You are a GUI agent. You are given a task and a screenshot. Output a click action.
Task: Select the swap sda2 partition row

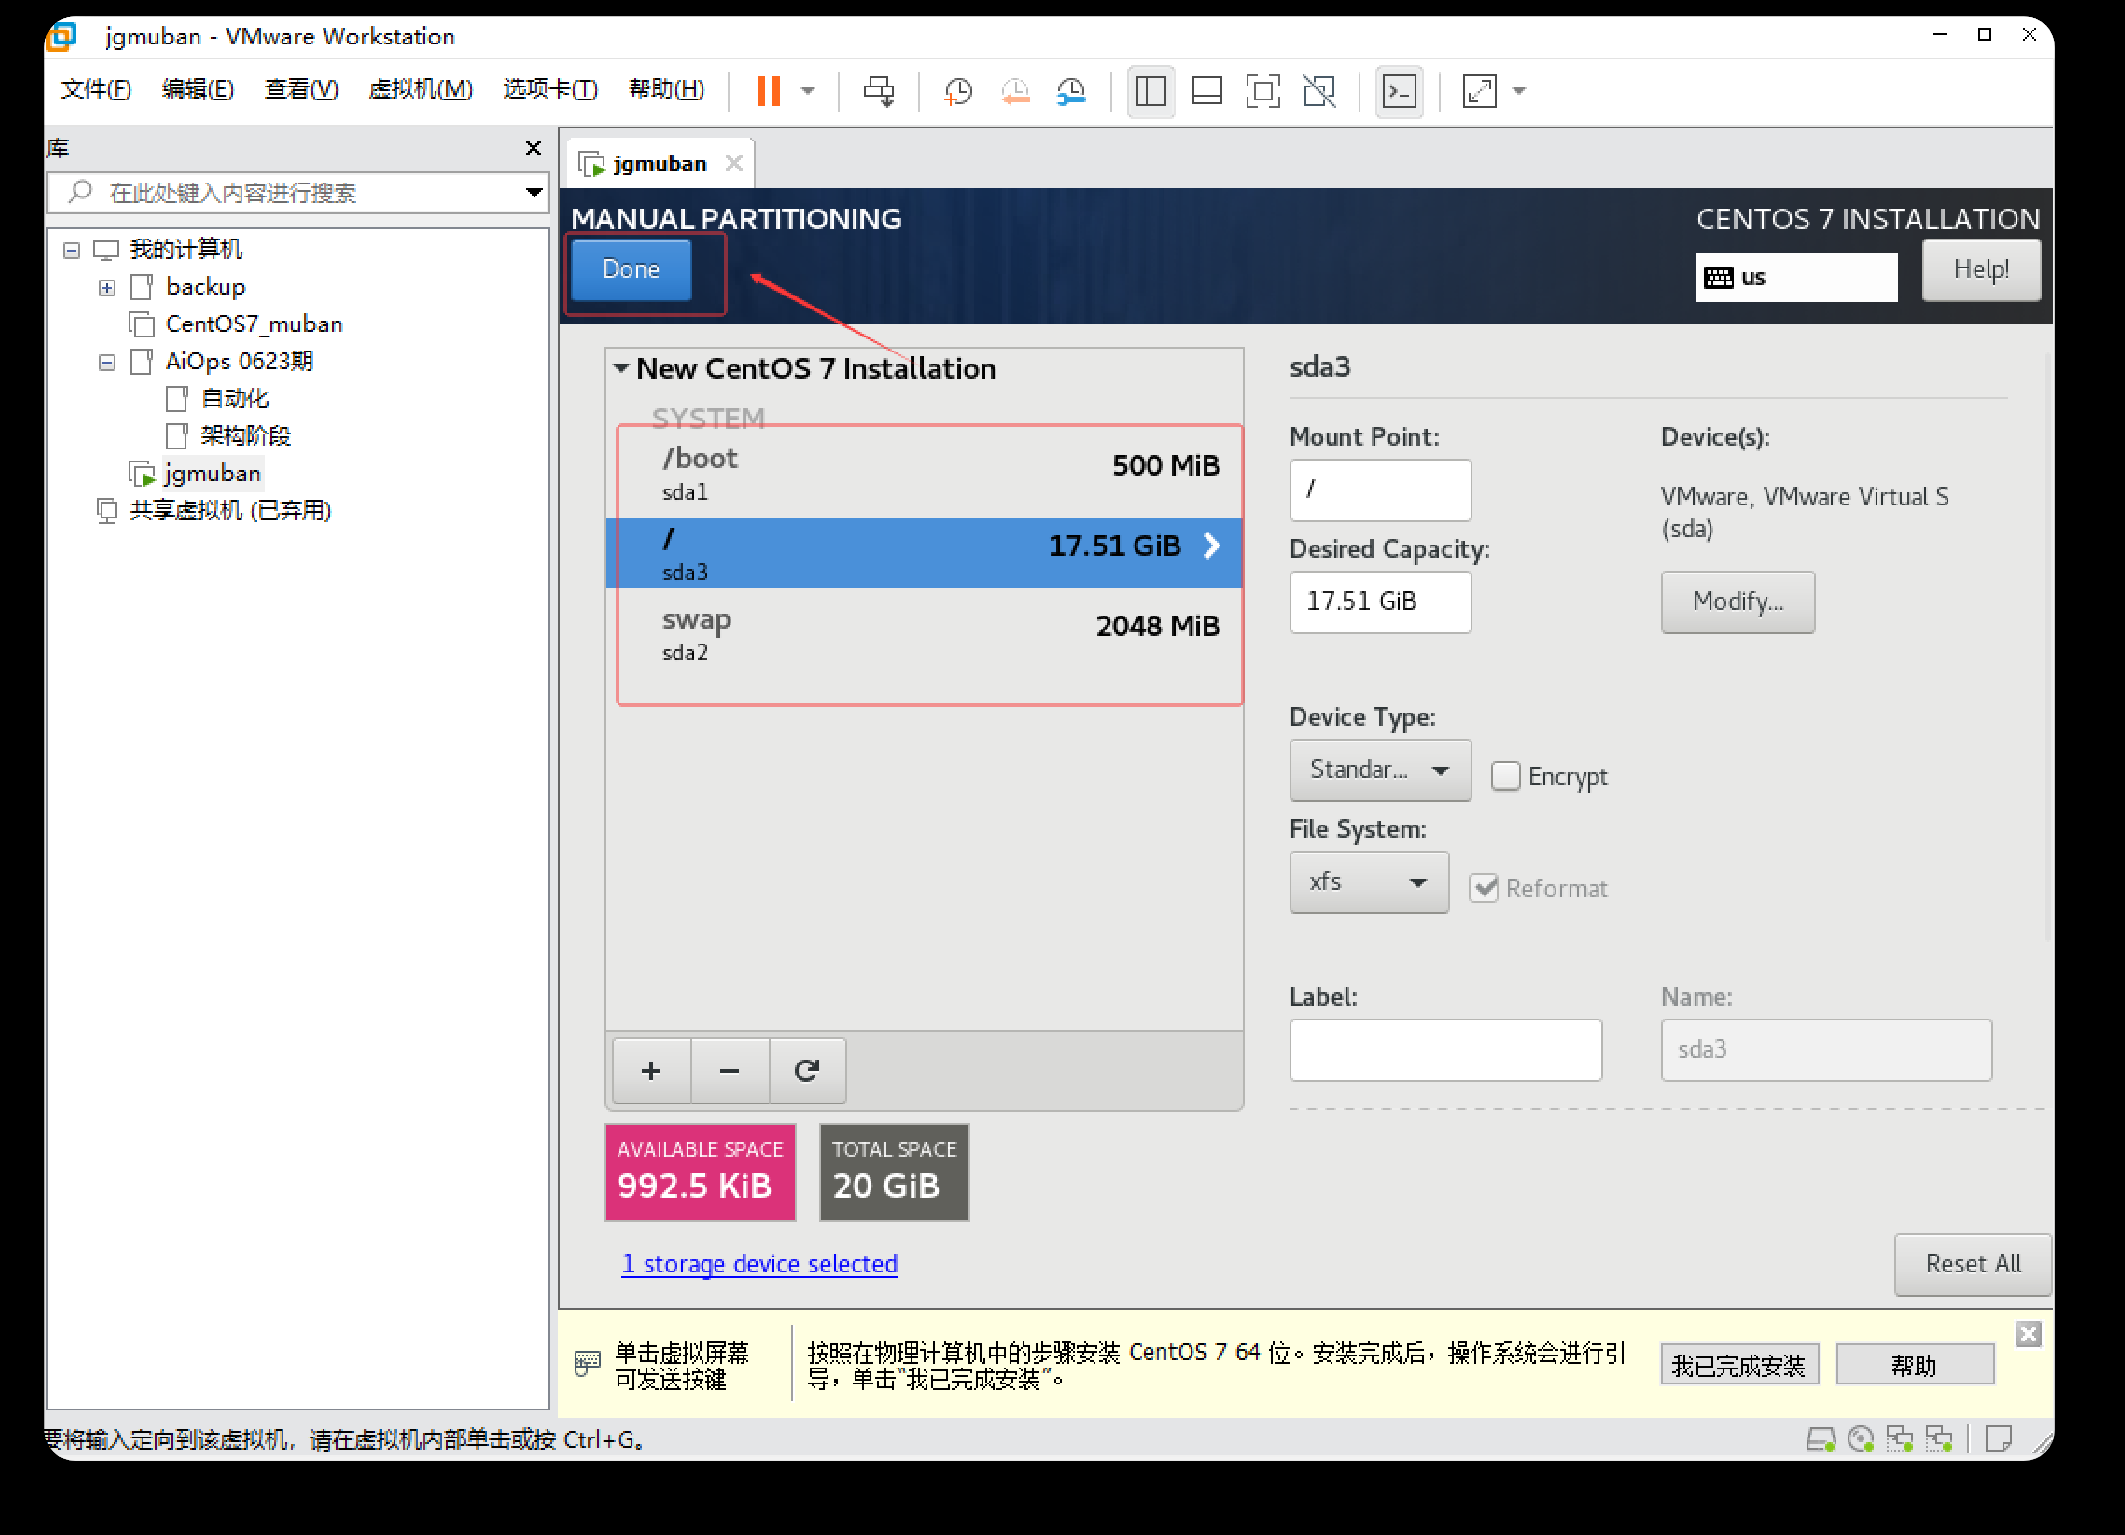[x=924, y=634]
